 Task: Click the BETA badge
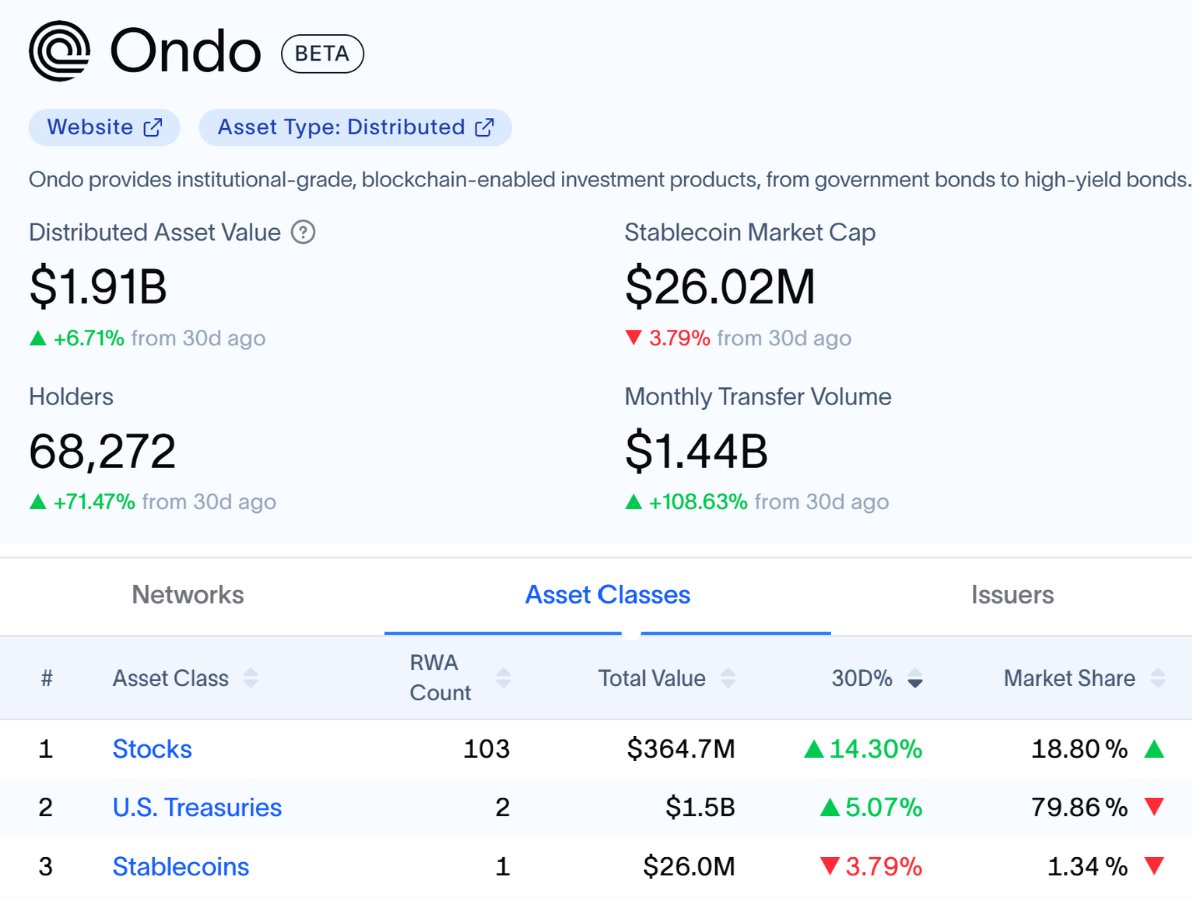pyautogui.click(x=322, y=54)
